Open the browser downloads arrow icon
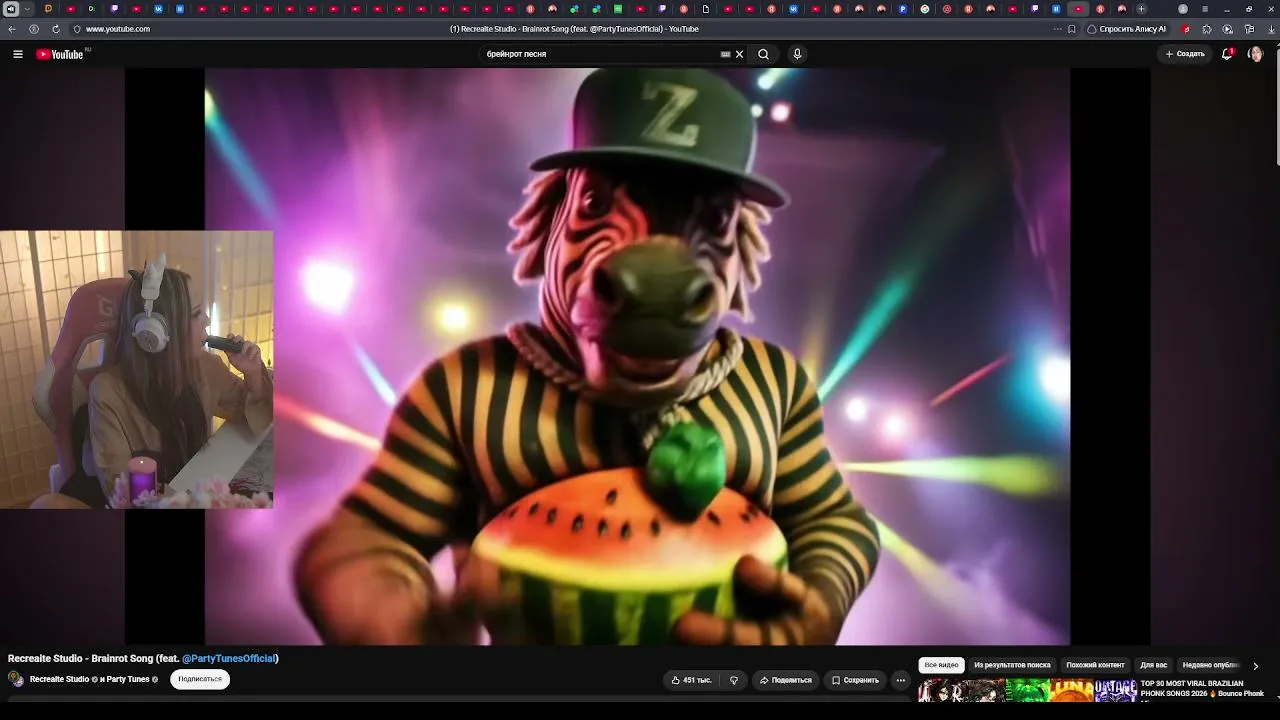This screenshot has width=1280, height=720. (1271, 29)
